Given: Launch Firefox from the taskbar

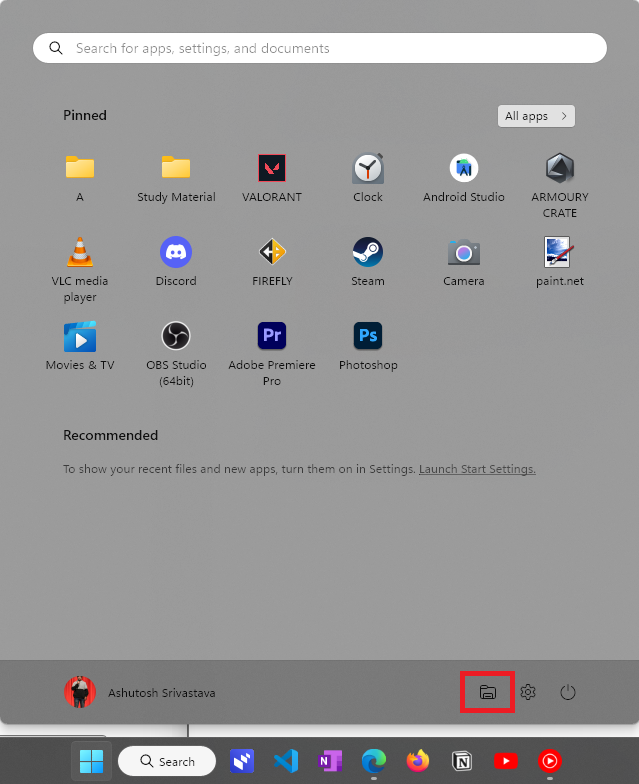Looking at the screenshot, I should [418, 761].
